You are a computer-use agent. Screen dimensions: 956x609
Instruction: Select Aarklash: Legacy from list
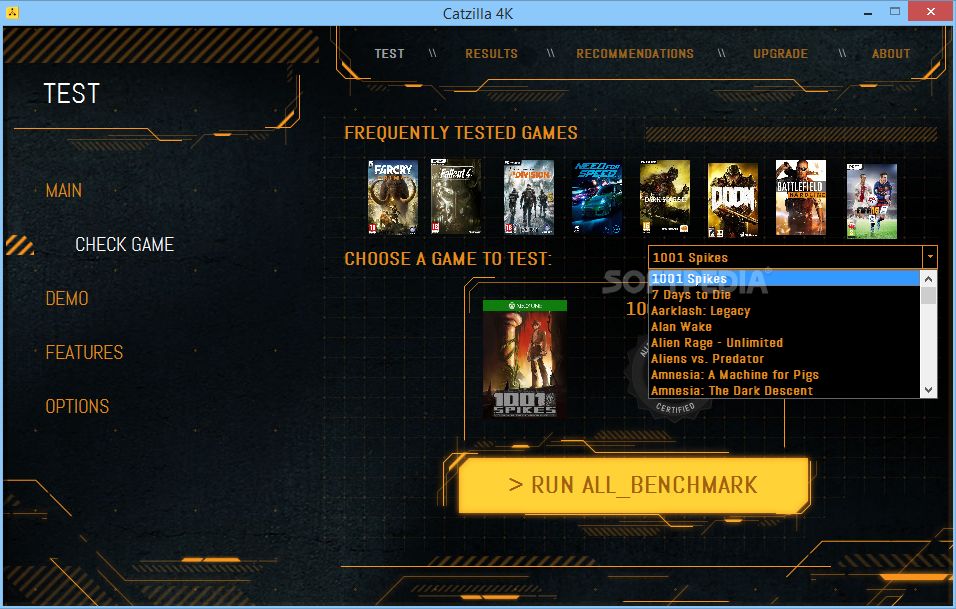(784, 311)
